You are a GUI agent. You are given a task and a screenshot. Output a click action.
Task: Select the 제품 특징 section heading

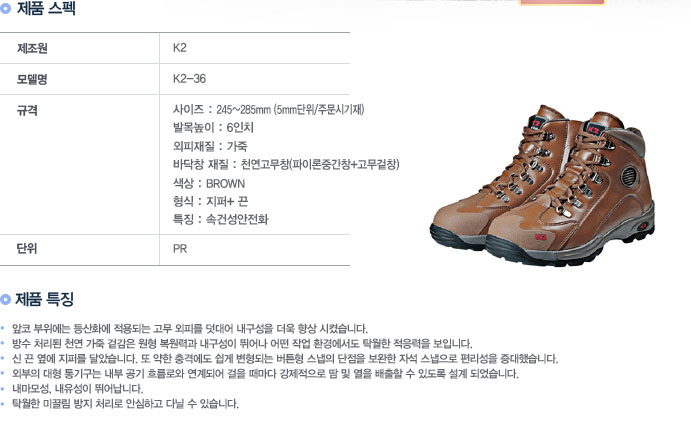[x=45, y=300]
